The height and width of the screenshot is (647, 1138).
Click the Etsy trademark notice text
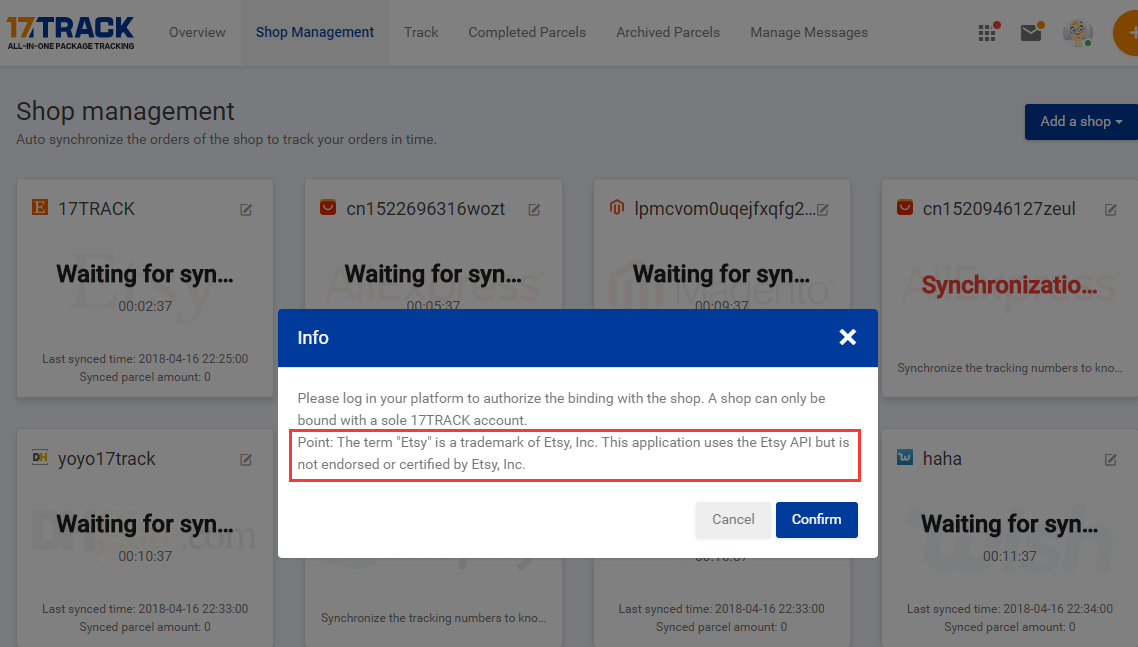pyautogui.click(x=573, y=453)
